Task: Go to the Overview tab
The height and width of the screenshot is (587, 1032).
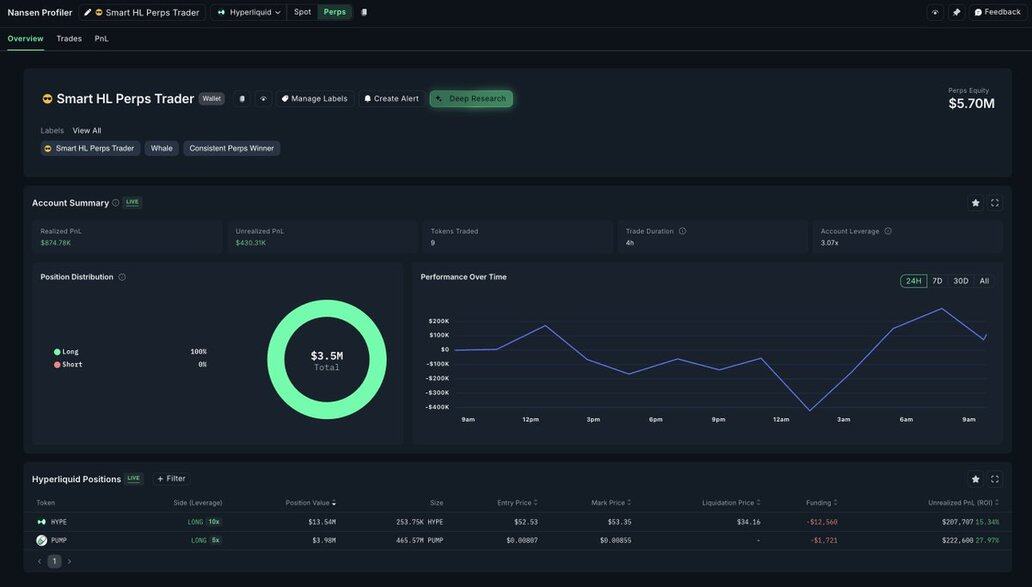Action: coord(25,39)
